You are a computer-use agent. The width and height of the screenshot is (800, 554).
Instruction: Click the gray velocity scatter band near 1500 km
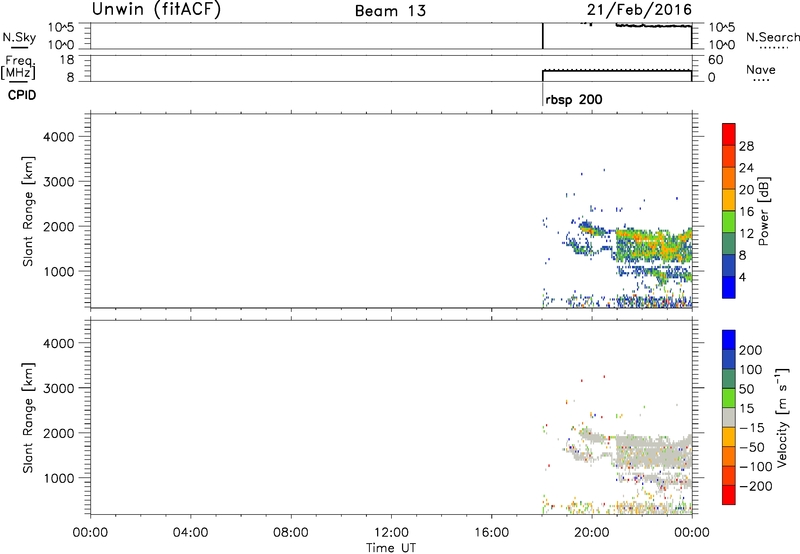click(x=656, y=453)
